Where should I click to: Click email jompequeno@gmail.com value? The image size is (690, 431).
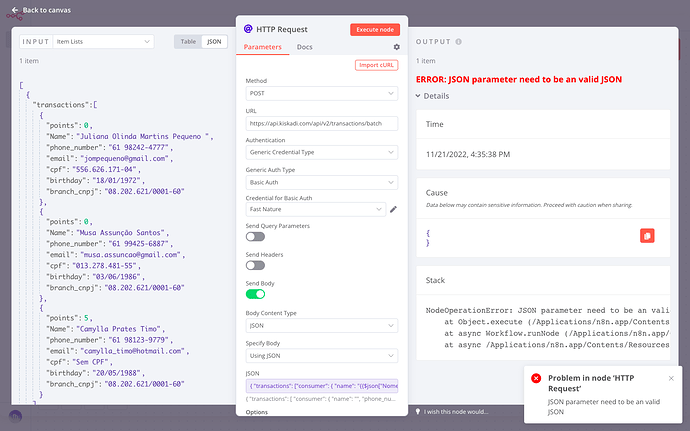pyautogui.click(x=125, y=158)
